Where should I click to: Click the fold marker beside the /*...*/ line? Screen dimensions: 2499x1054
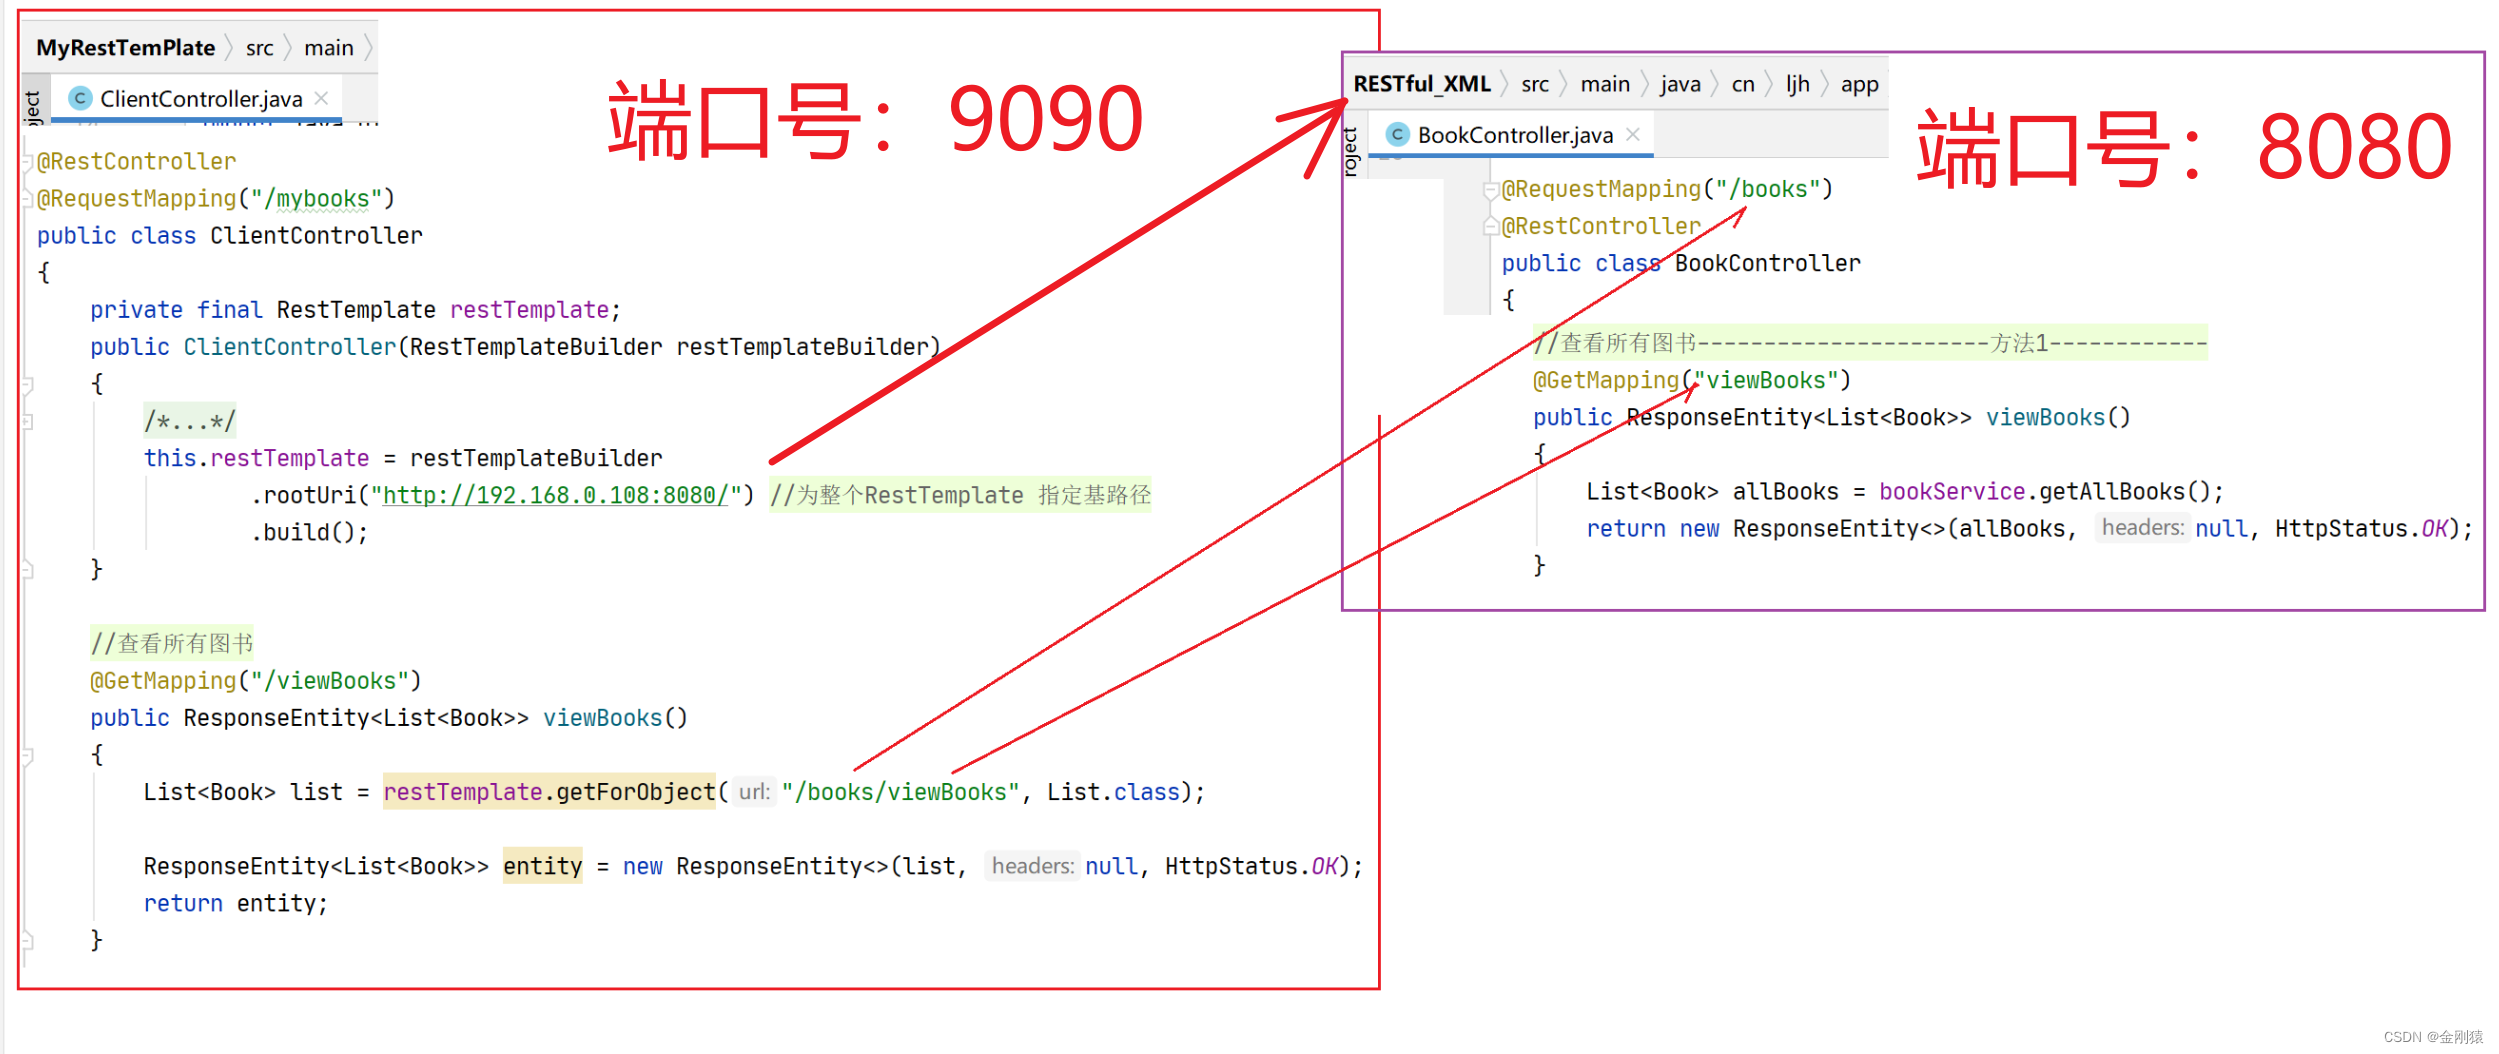28,421
